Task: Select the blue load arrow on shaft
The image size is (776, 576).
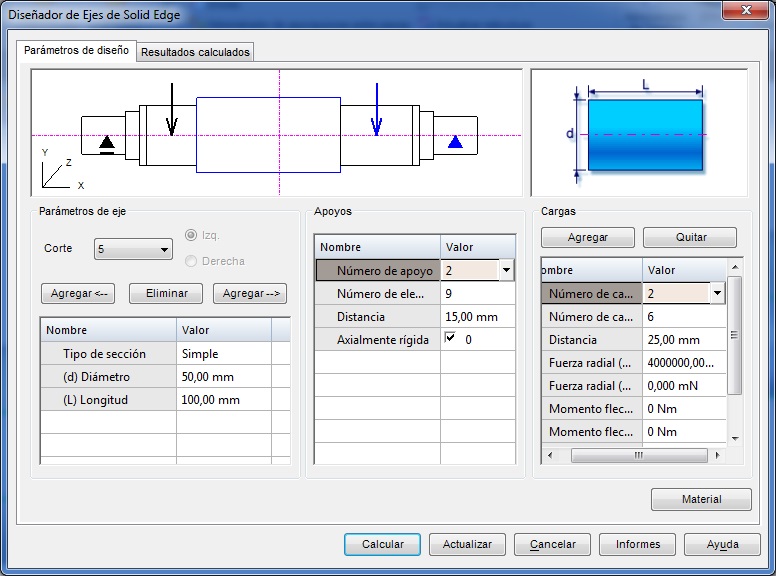Action: pyautogui.click(x=377, y=110)
